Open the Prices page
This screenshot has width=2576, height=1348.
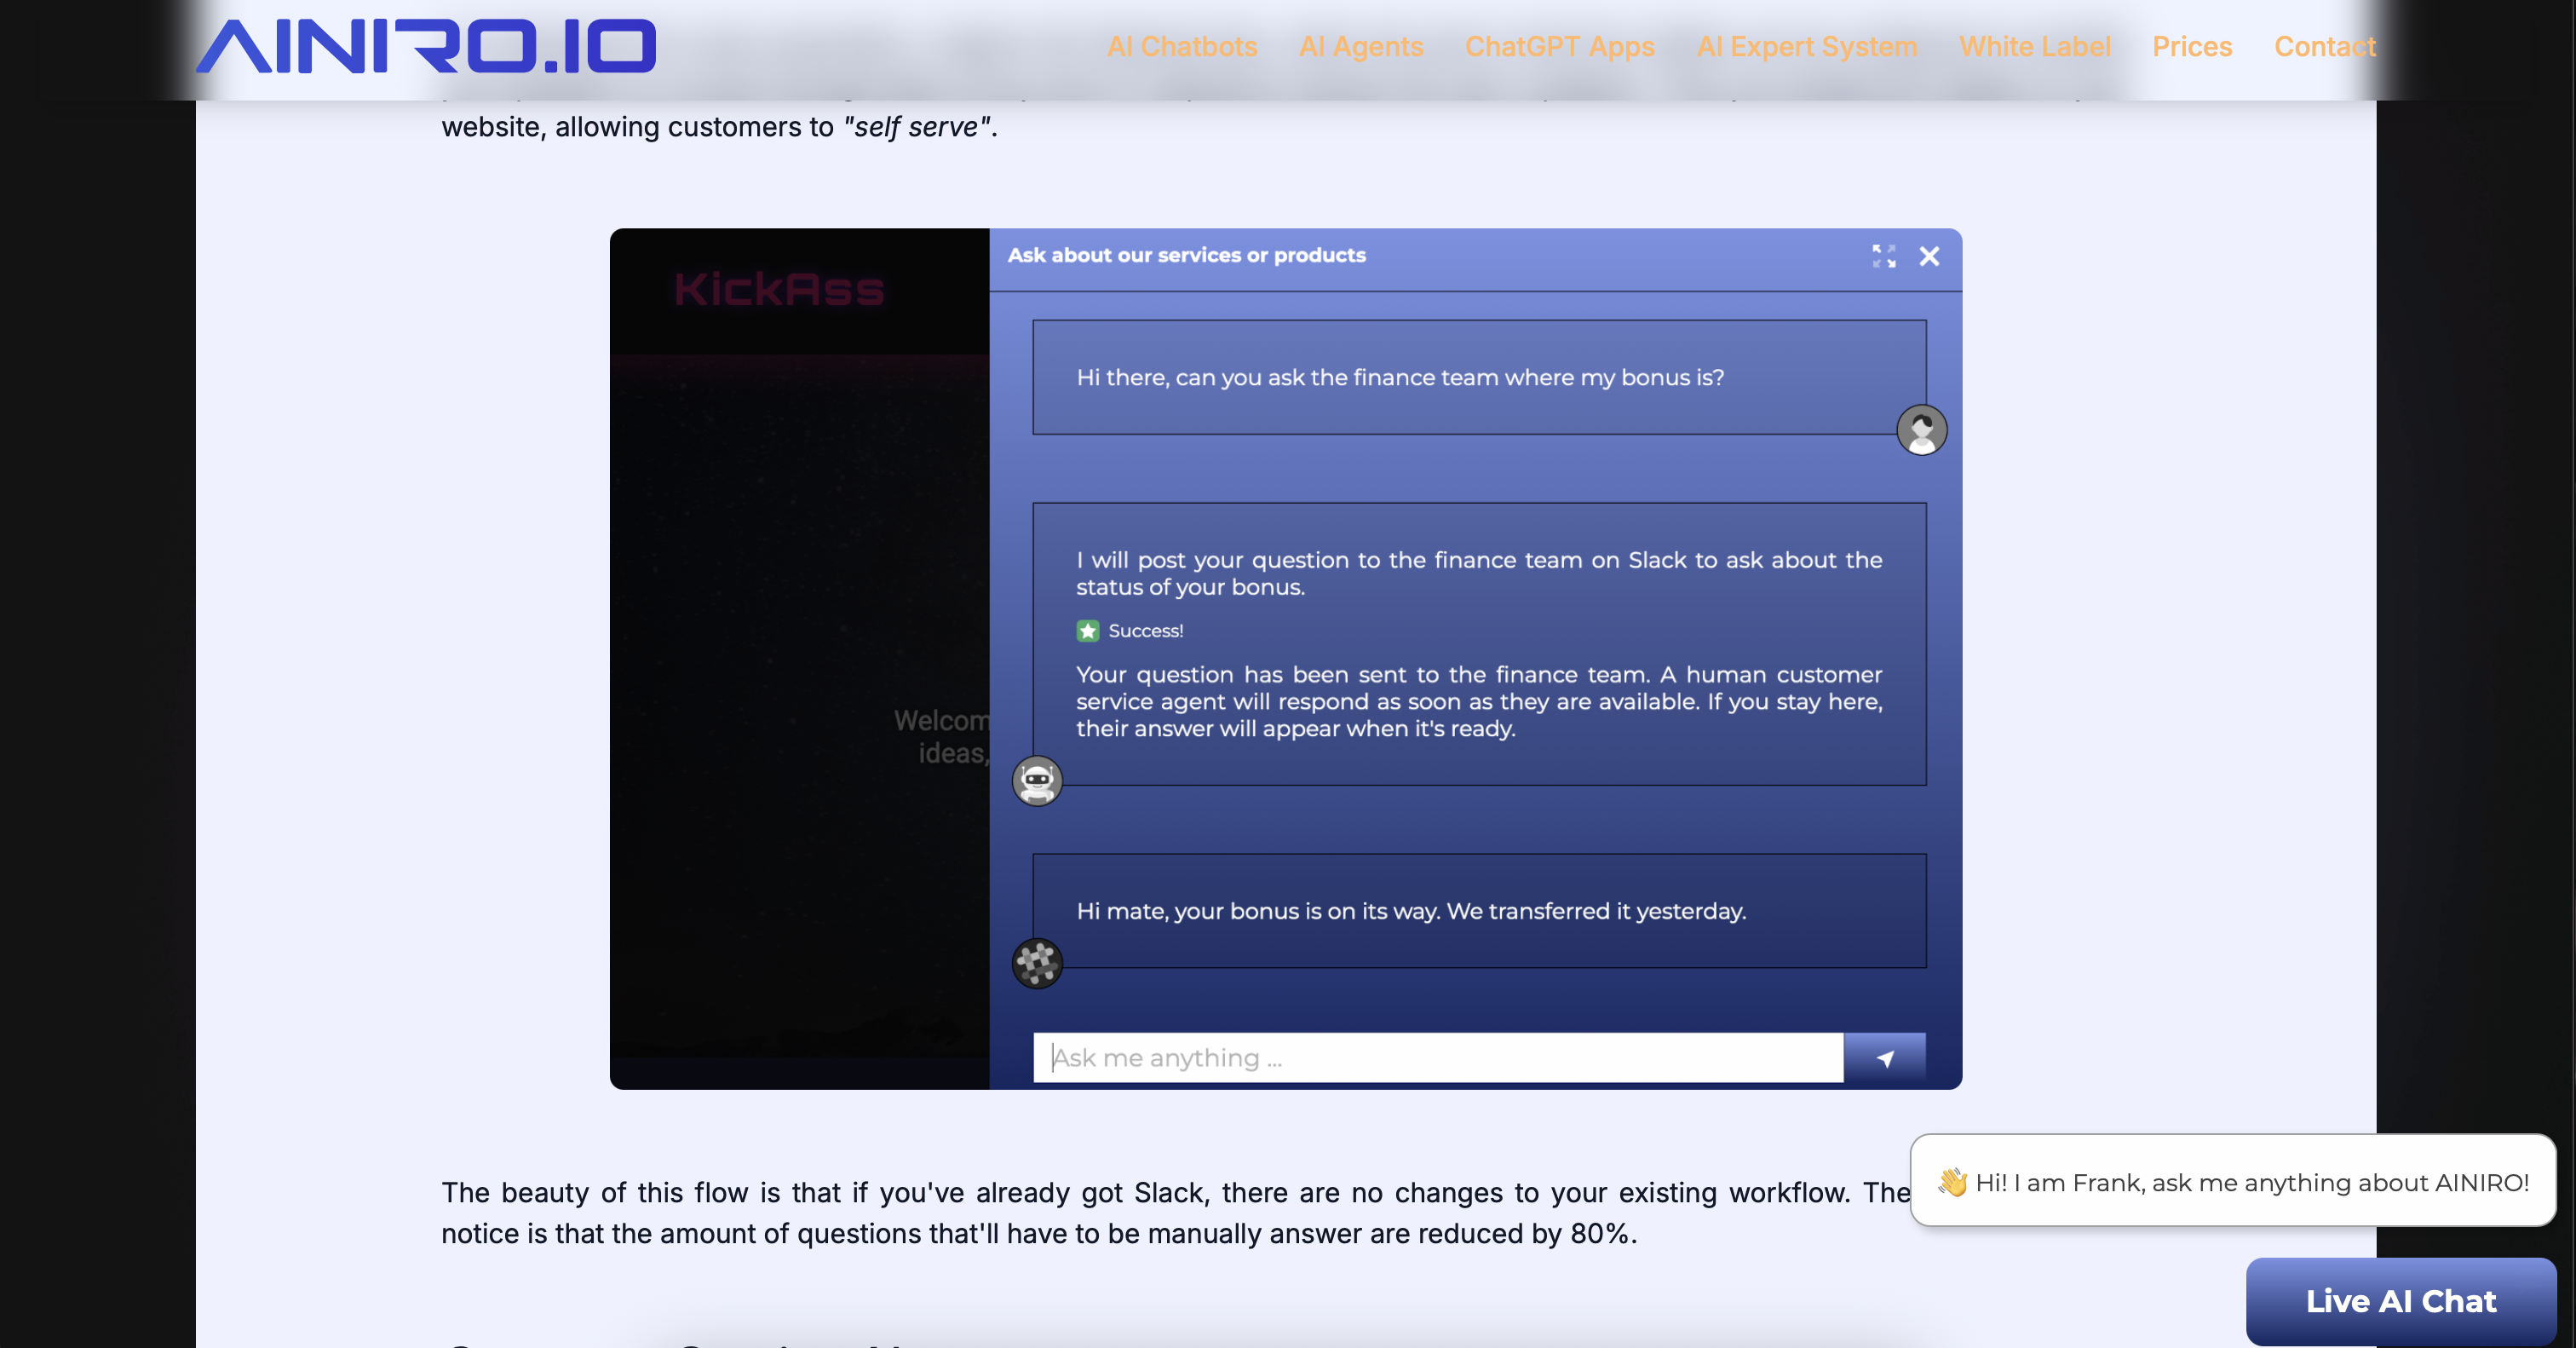point(2191,46)
